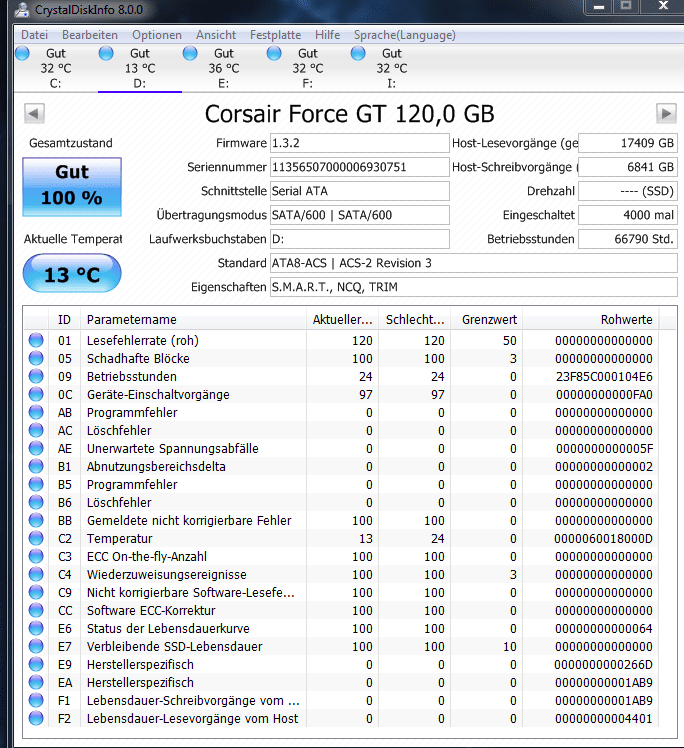The width and height of the screenshot is (684, 748).
Task: Open the Hilfe menu
Action: tap(327, 35)
